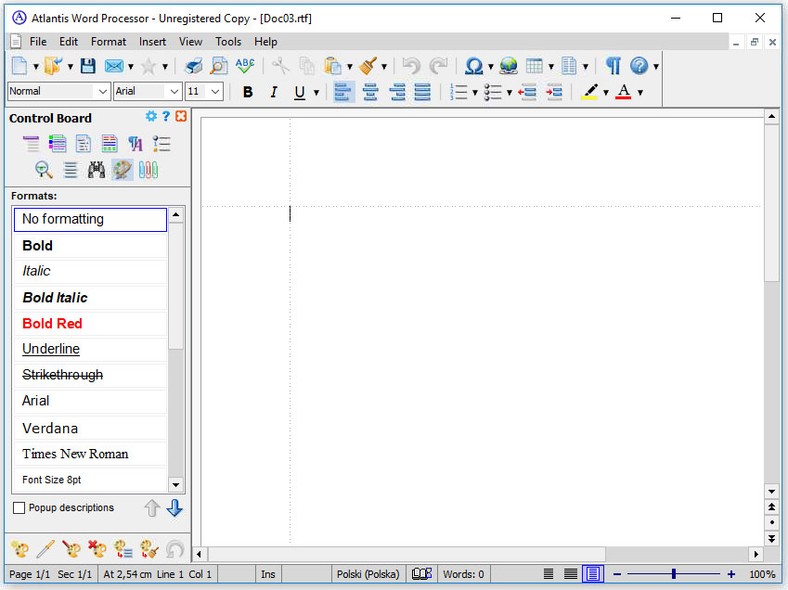Click the Save floppy disk icon
This screenshot has width=788, height=590.
pyautogui.click(x=88, y=66)
